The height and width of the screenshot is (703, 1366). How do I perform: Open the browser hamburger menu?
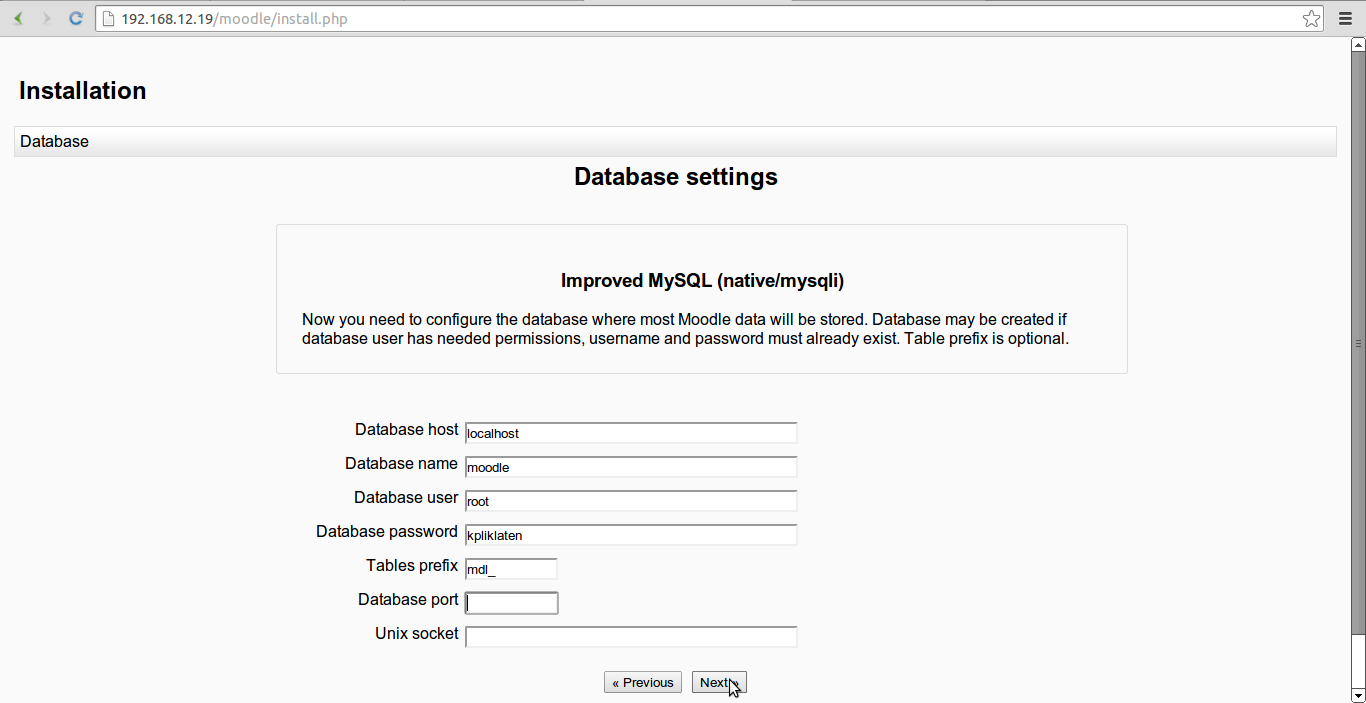pyautogui.click(x=1345, y=18)
